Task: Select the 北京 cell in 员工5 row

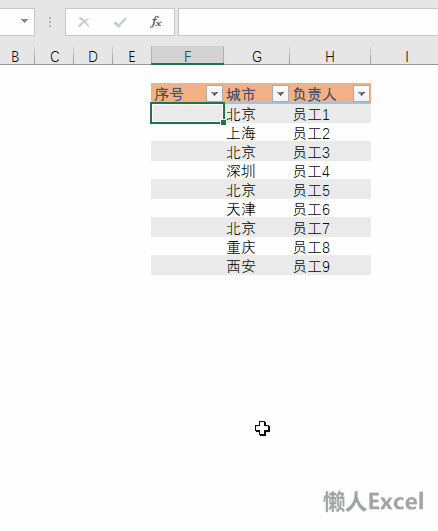Action: pos(257,189)
